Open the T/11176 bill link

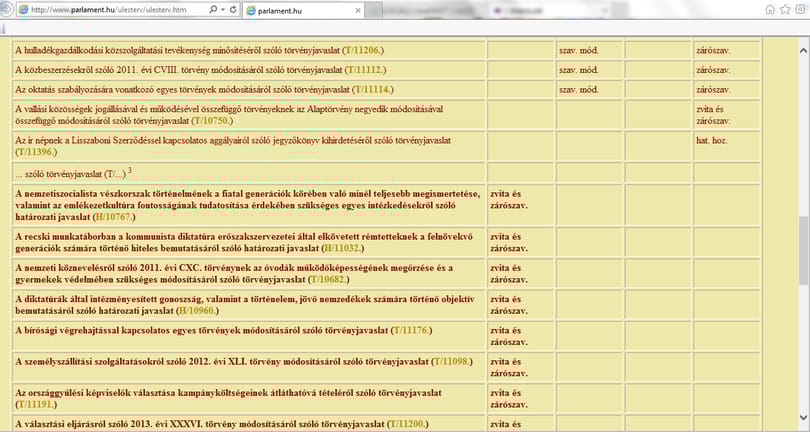coord(412,330)
